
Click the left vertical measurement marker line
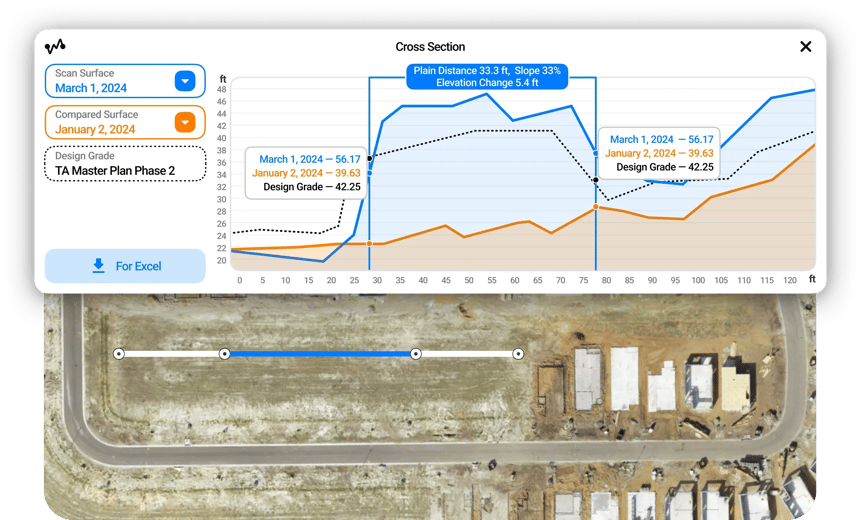tap(369, 174)
